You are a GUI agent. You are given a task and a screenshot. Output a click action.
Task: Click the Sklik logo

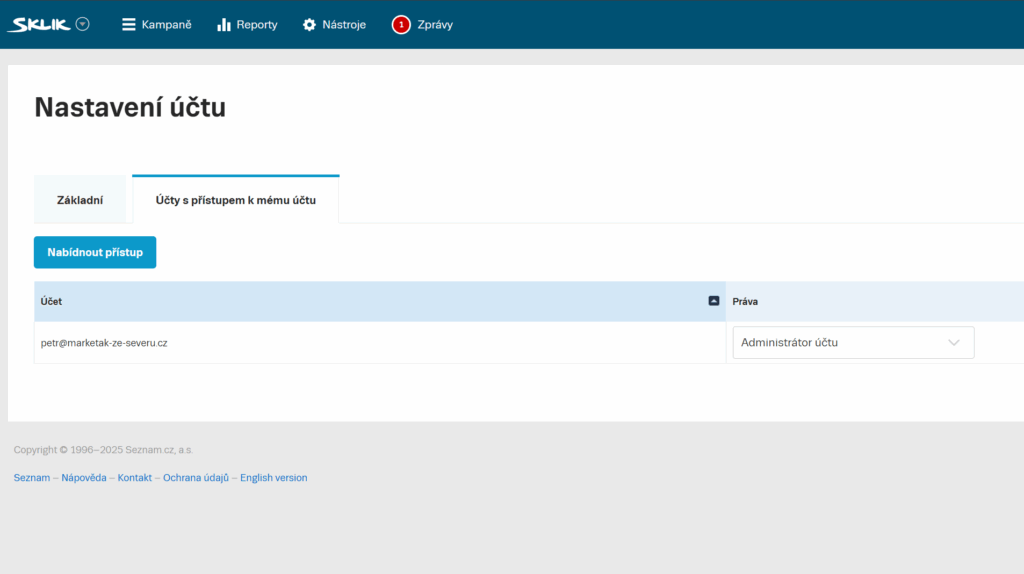click(x=38, y=24)
